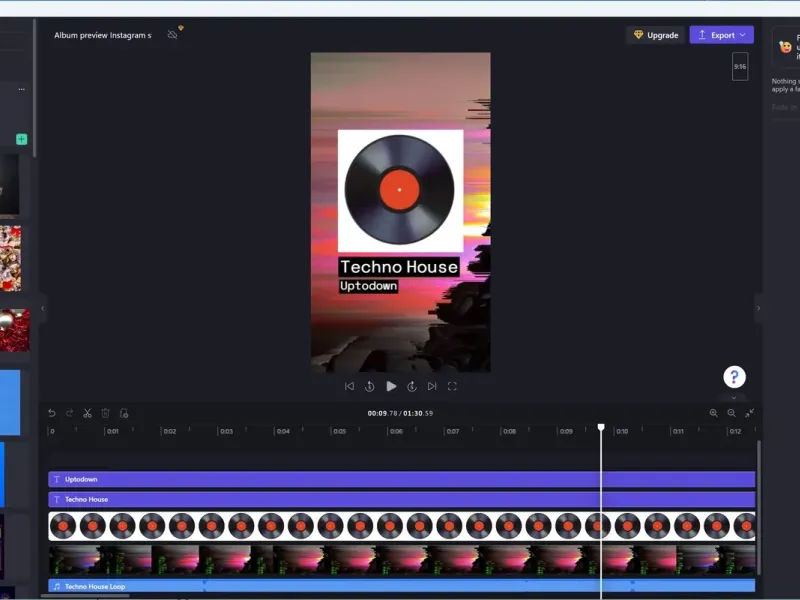This screenshot has width=800, height=600.
Task: Rename the Album preview Instagram title
Action: click(103, 35)
